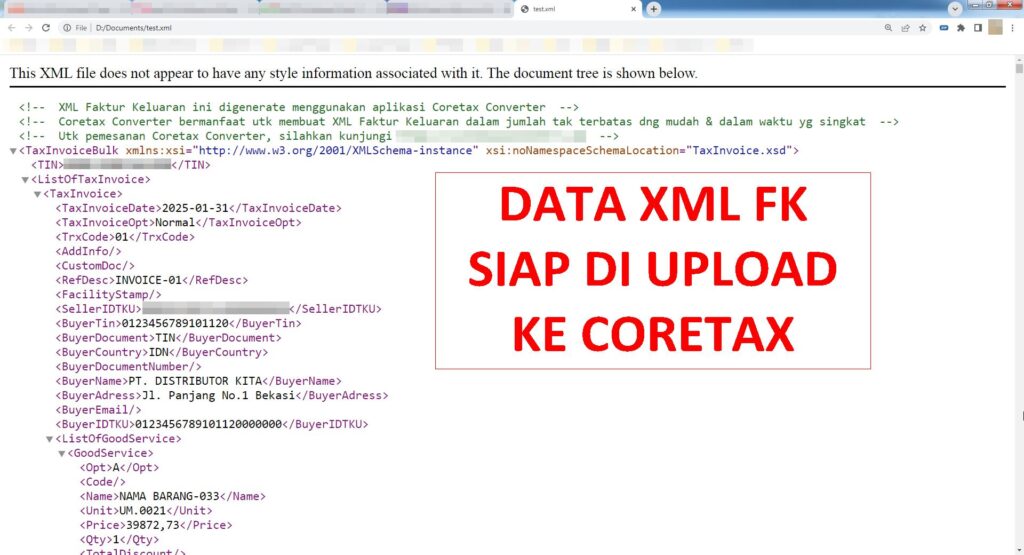Click the Name value NAMA BARANG-033
Screen dimensions: 1024x555
(169, 496)
